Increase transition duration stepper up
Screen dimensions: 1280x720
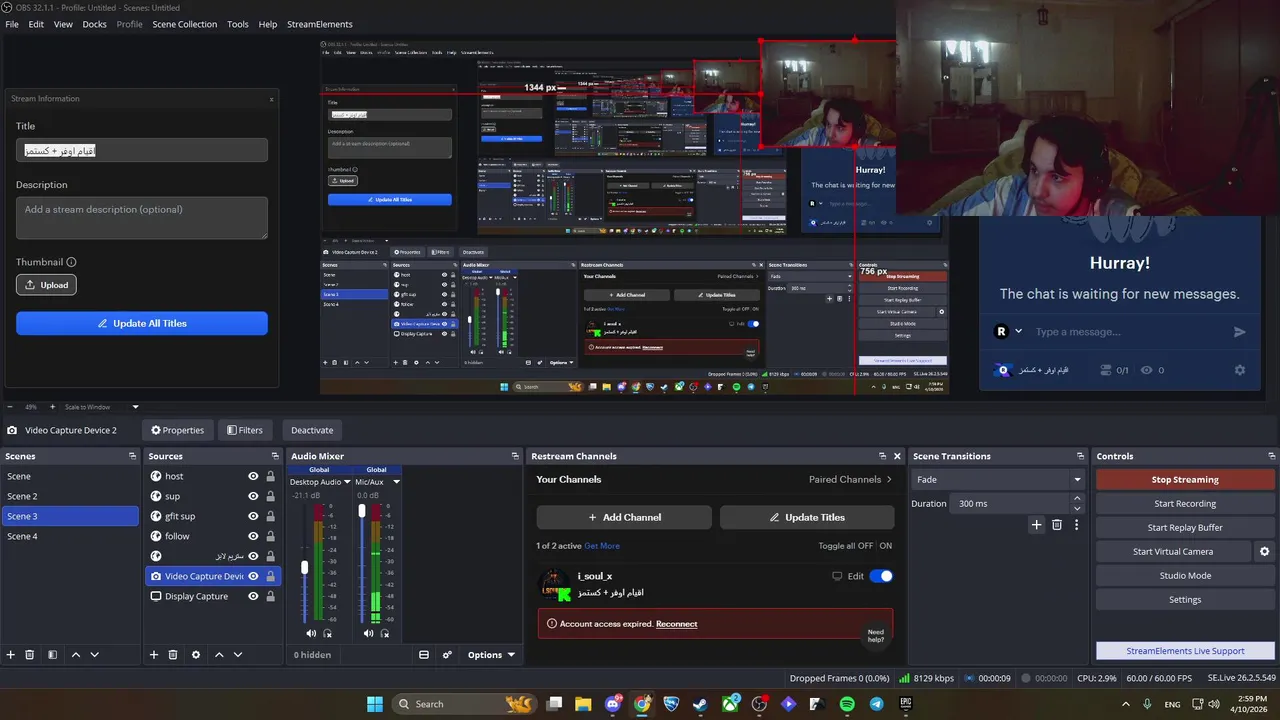coord(1077,500)
